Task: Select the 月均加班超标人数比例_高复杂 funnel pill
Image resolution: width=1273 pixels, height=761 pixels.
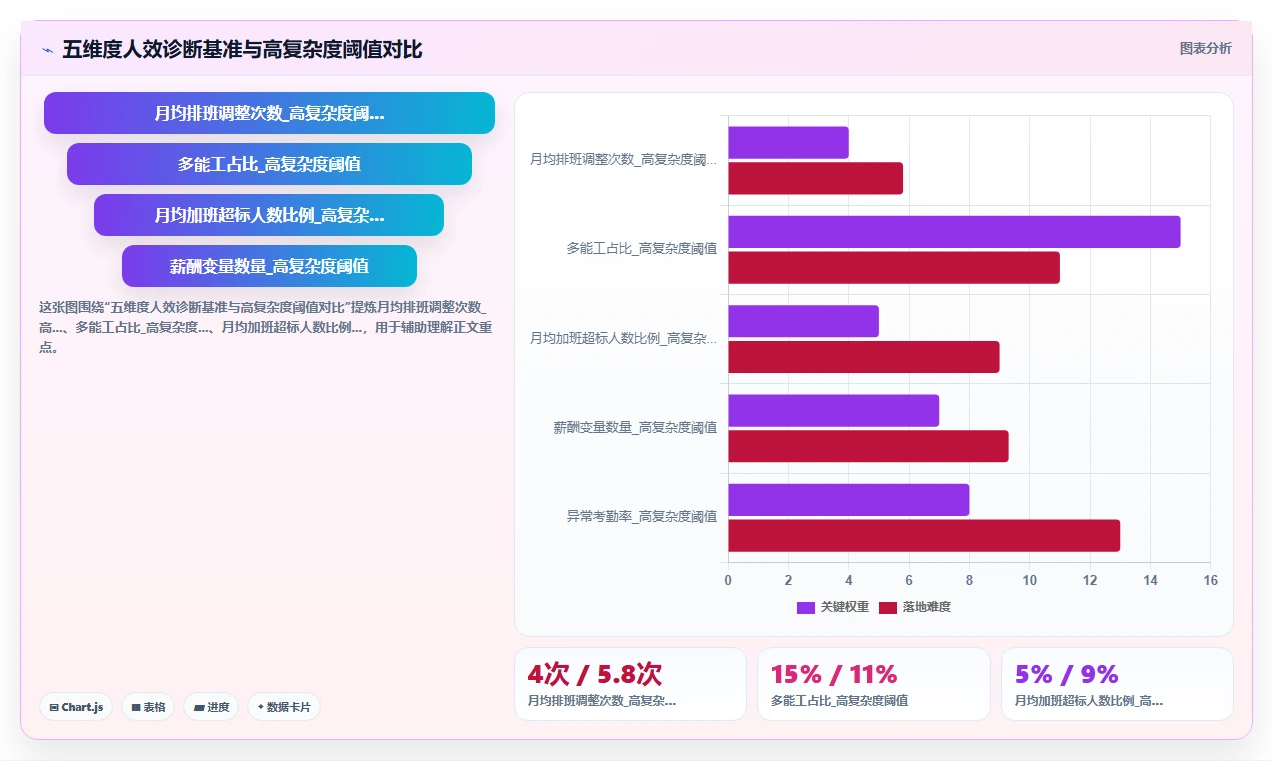Action: [269, 215]
